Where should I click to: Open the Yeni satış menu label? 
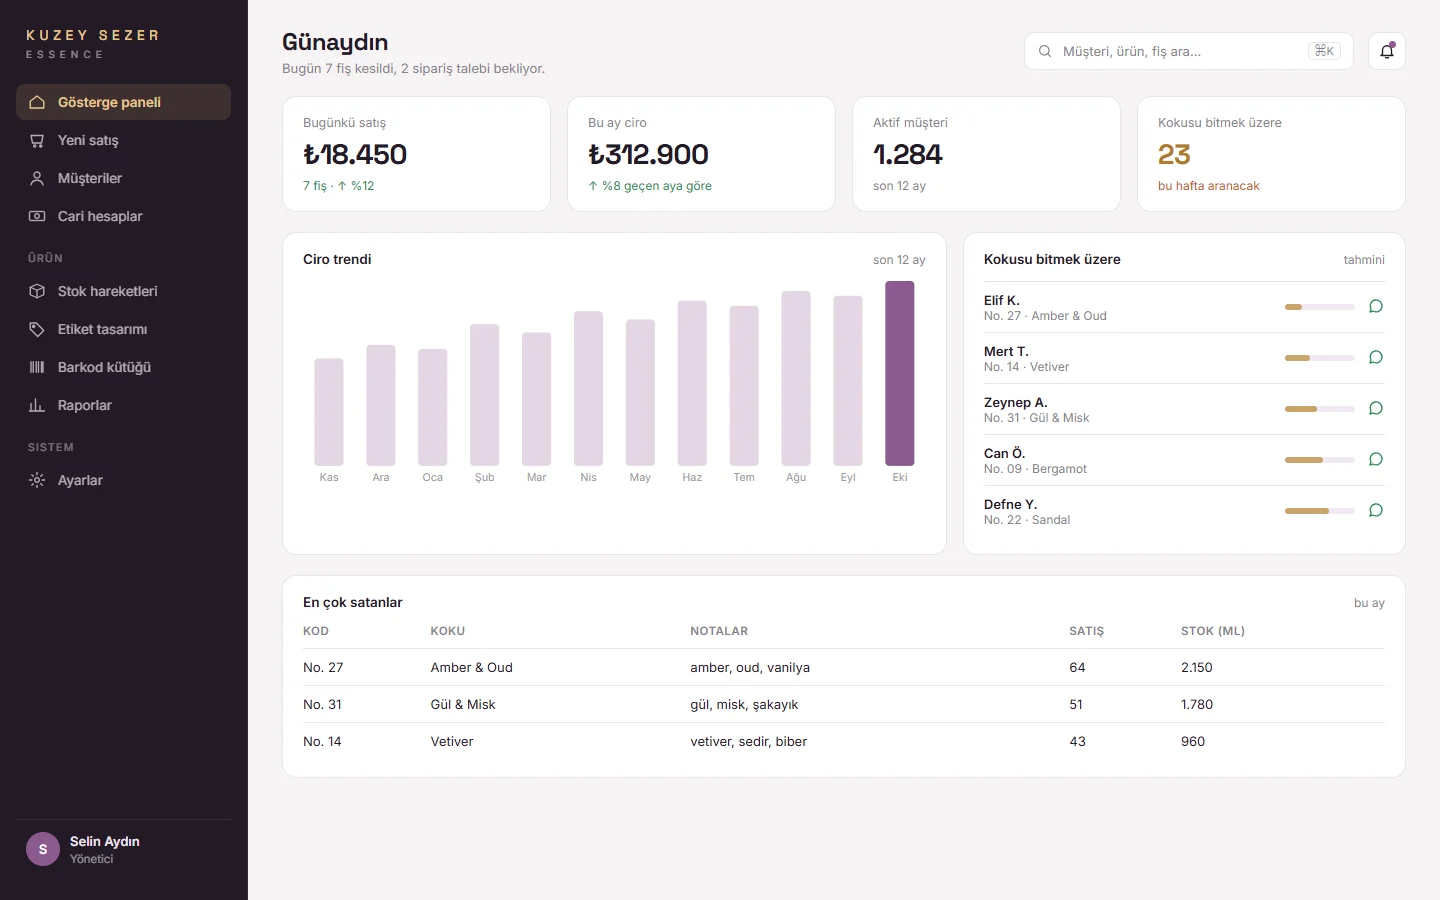(x=88, y=140)
